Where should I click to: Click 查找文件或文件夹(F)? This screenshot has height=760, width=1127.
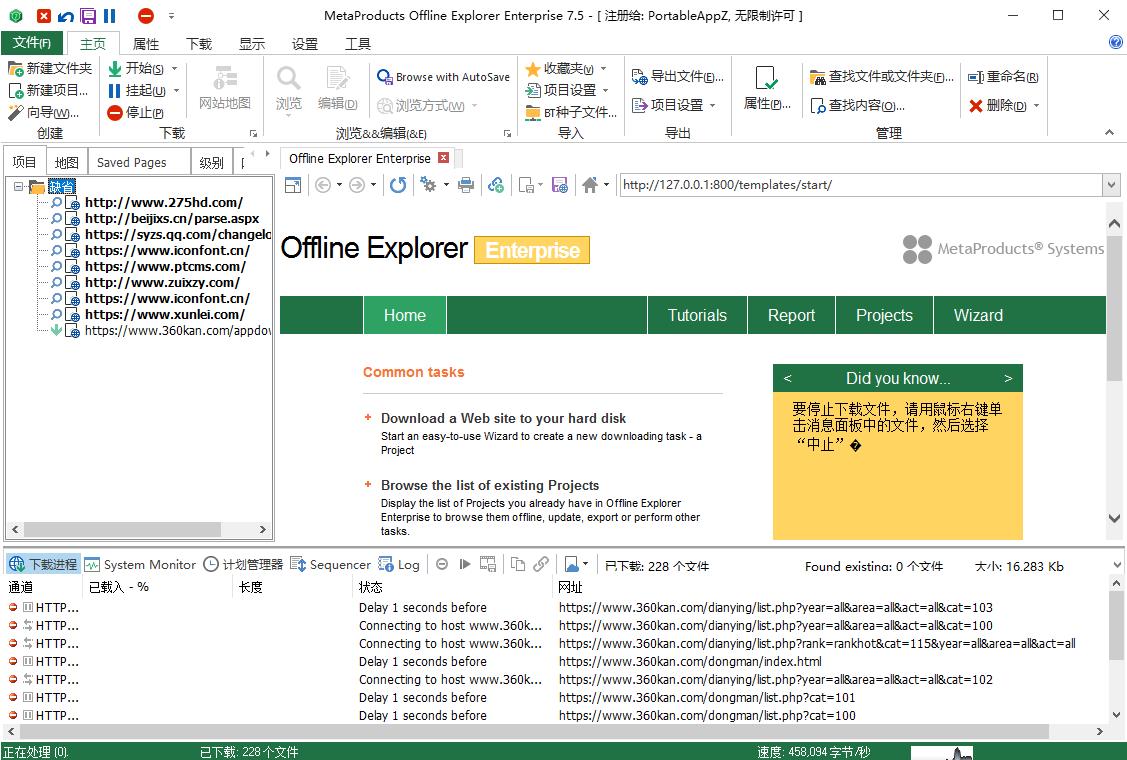pyautogui.click(x=882, y=76)
